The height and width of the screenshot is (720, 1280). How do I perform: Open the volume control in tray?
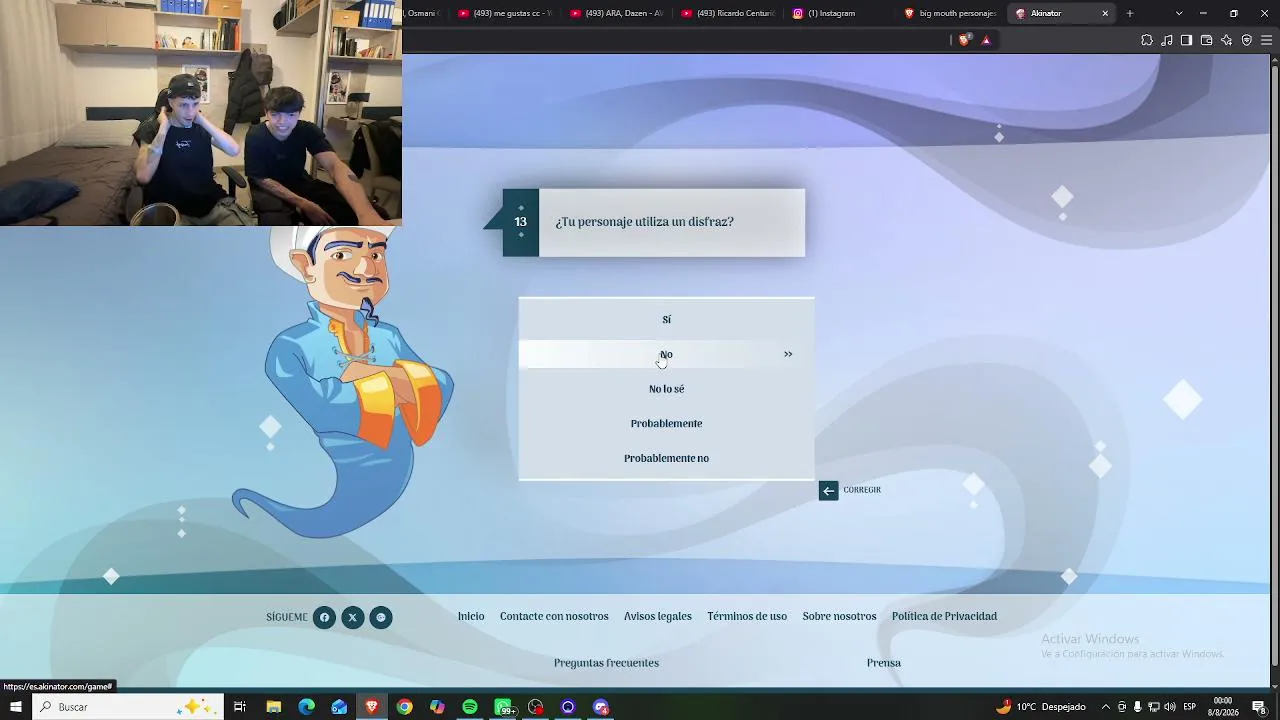pyautogui.click(x=1170, y=707)
